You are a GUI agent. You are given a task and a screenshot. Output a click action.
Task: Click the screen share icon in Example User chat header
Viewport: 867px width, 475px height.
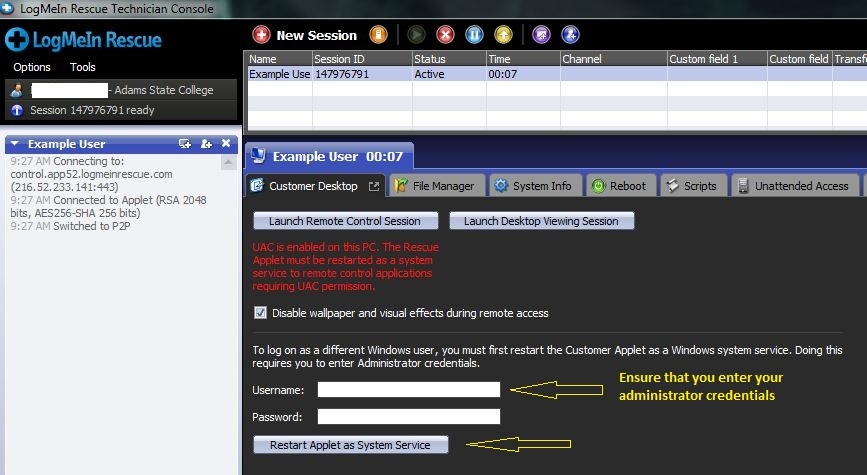[185, 144]
